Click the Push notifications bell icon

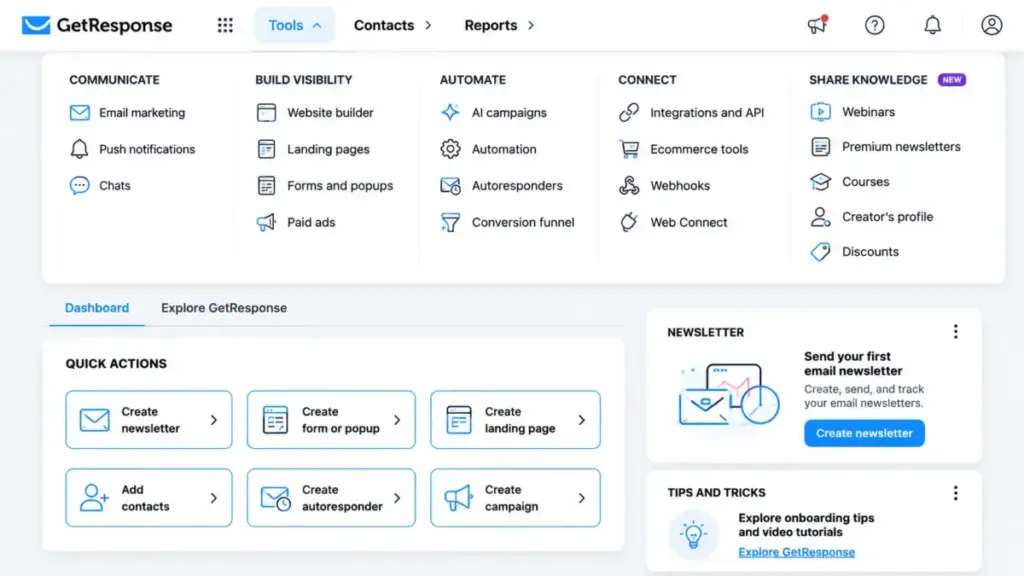click(x=80, y=149)
